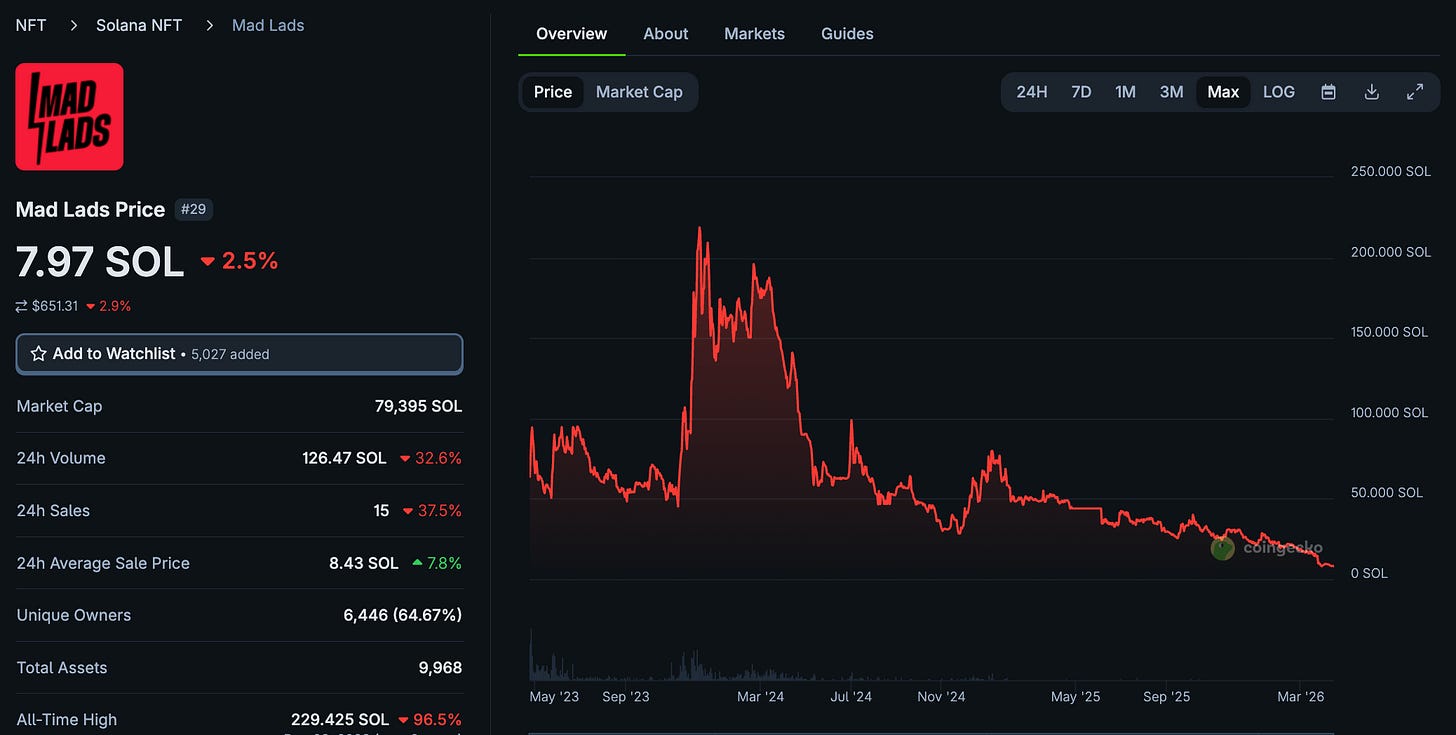Screen dimensions: 1456x735
Task: Click the 24h Volume value 126.47 SOL
Action: tap(344, 458)
